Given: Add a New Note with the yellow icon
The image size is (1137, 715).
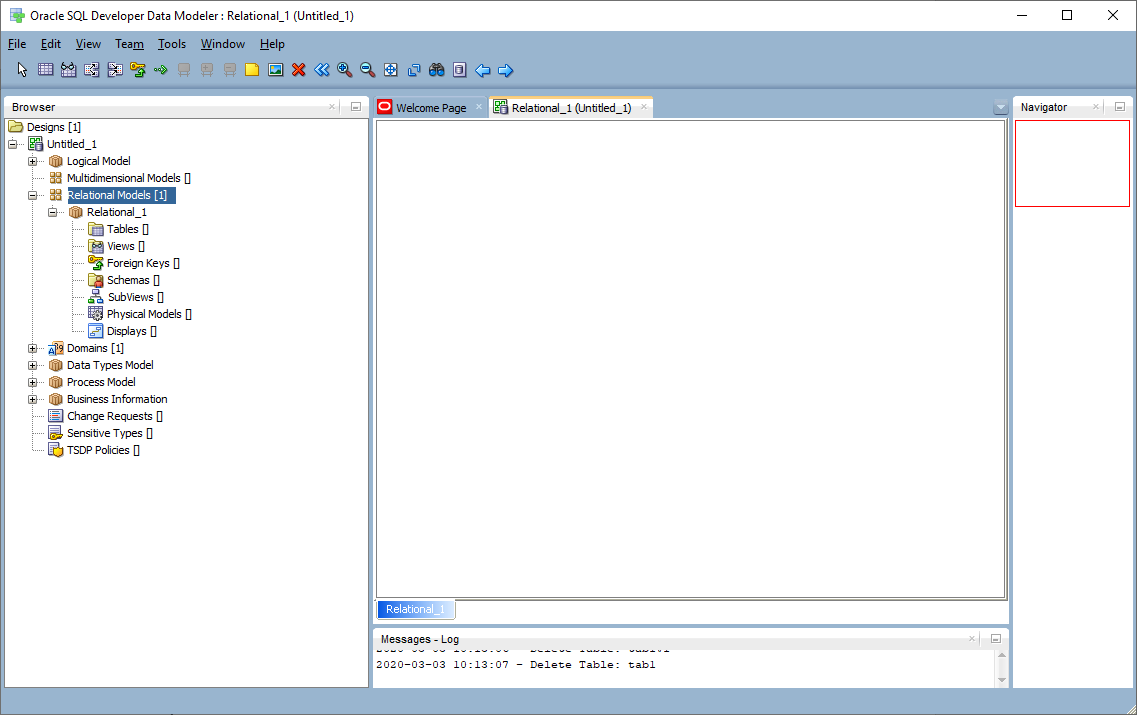Looking at the screenshot, I should coord(252,70).
